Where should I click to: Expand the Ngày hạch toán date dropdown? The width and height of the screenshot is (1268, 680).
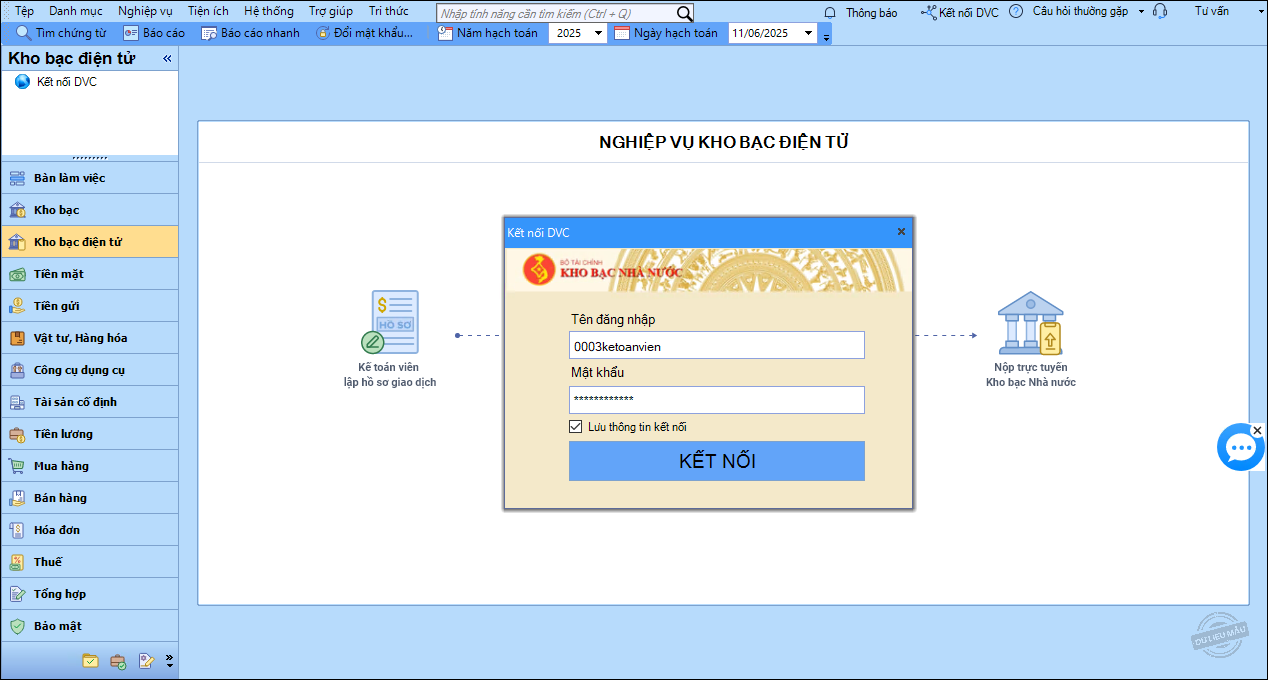[809, 33]
